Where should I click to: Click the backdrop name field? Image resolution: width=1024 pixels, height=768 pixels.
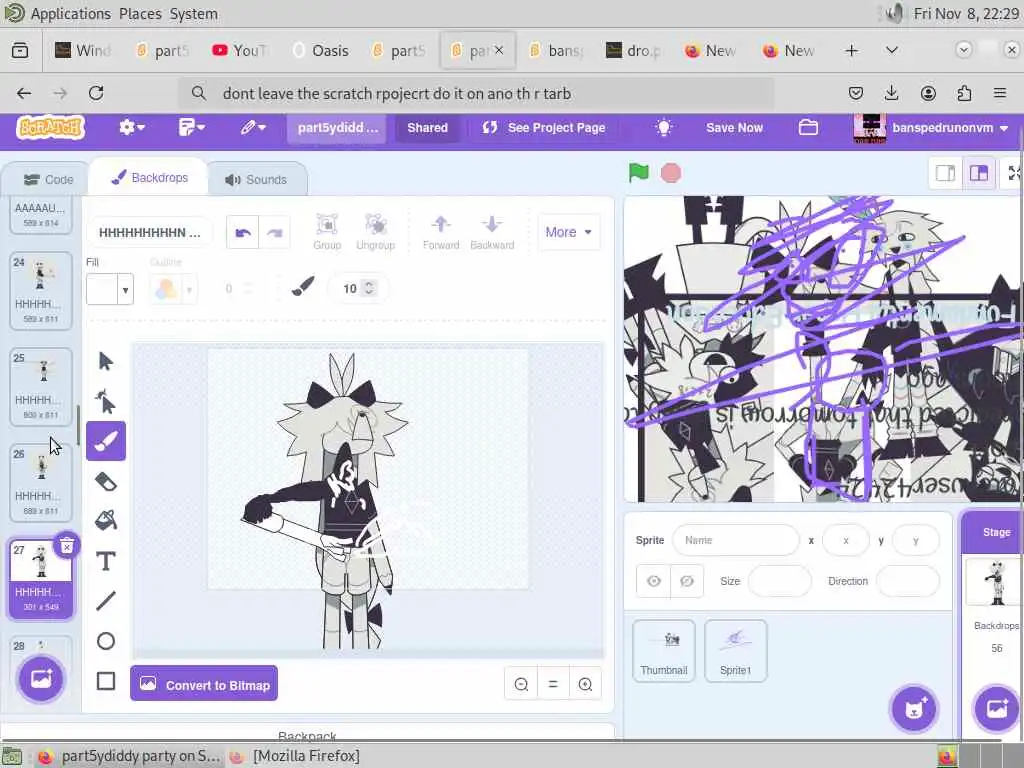[x=149, y=232]
